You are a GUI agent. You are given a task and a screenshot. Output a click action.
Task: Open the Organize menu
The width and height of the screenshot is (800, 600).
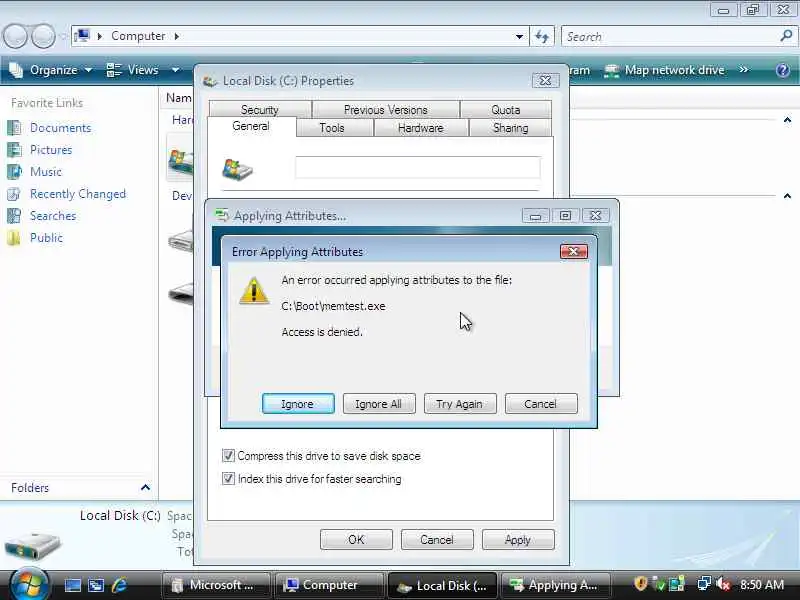[51, 70]
